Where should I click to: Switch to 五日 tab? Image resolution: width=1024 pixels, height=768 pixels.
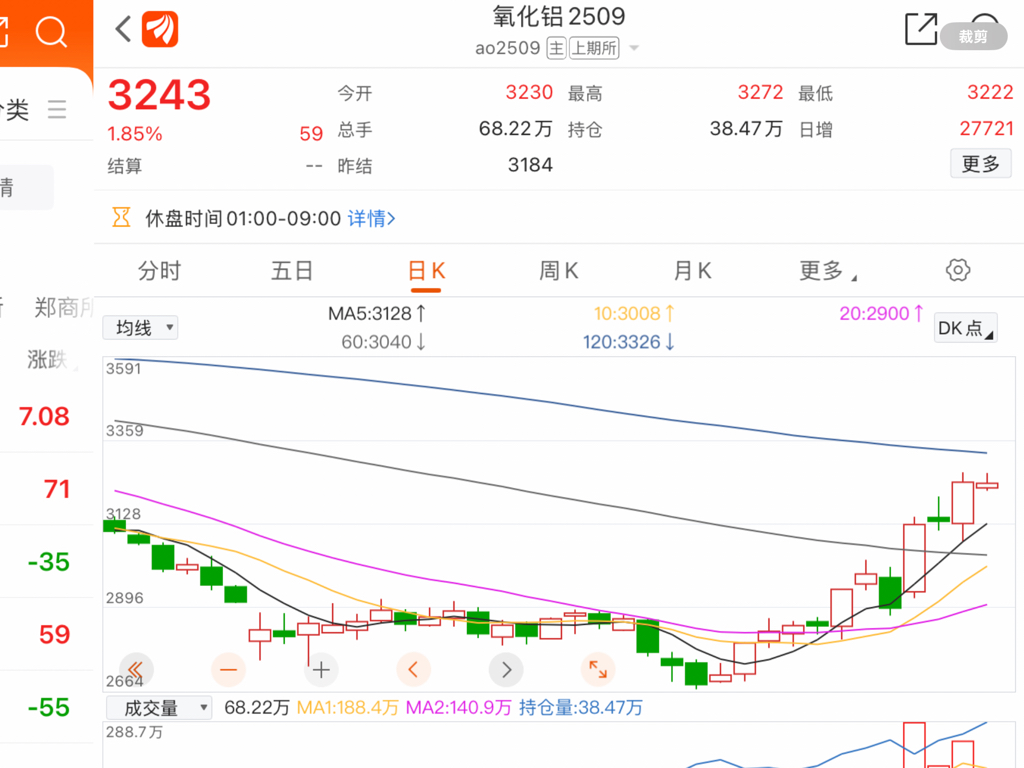point(292,270)
